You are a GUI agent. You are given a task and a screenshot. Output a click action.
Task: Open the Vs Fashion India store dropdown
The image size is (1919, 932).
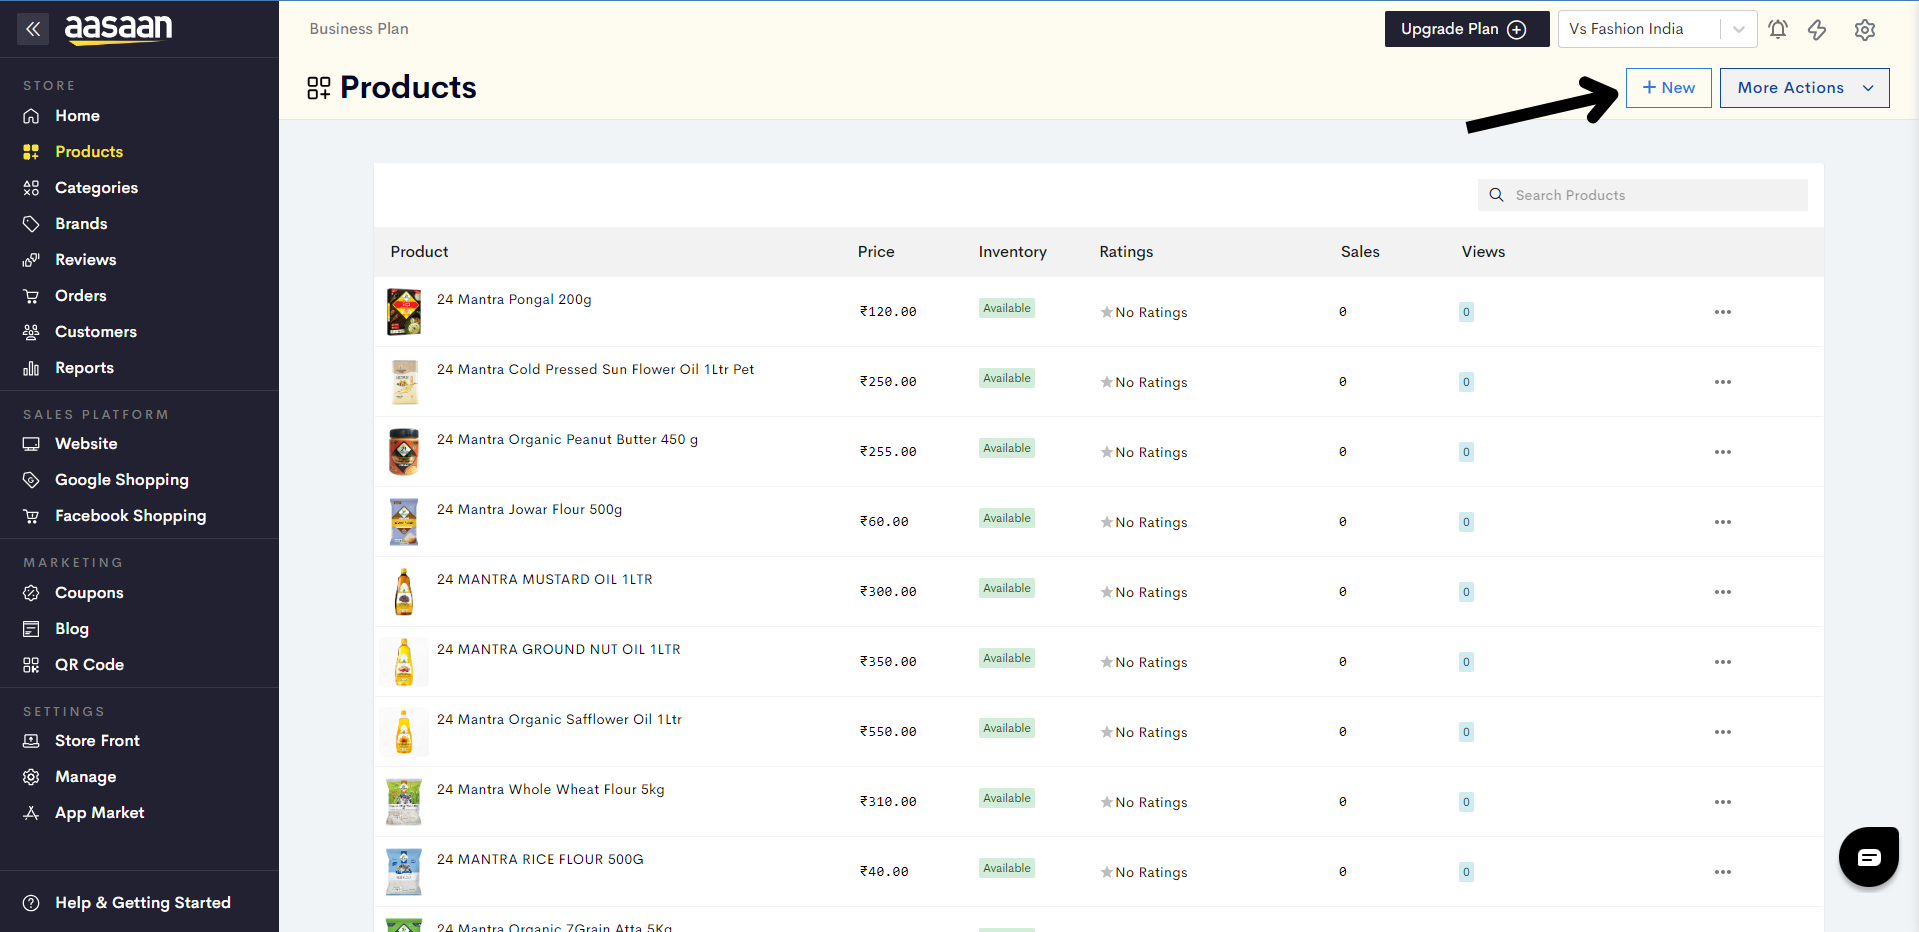(x=1658, y=29)
